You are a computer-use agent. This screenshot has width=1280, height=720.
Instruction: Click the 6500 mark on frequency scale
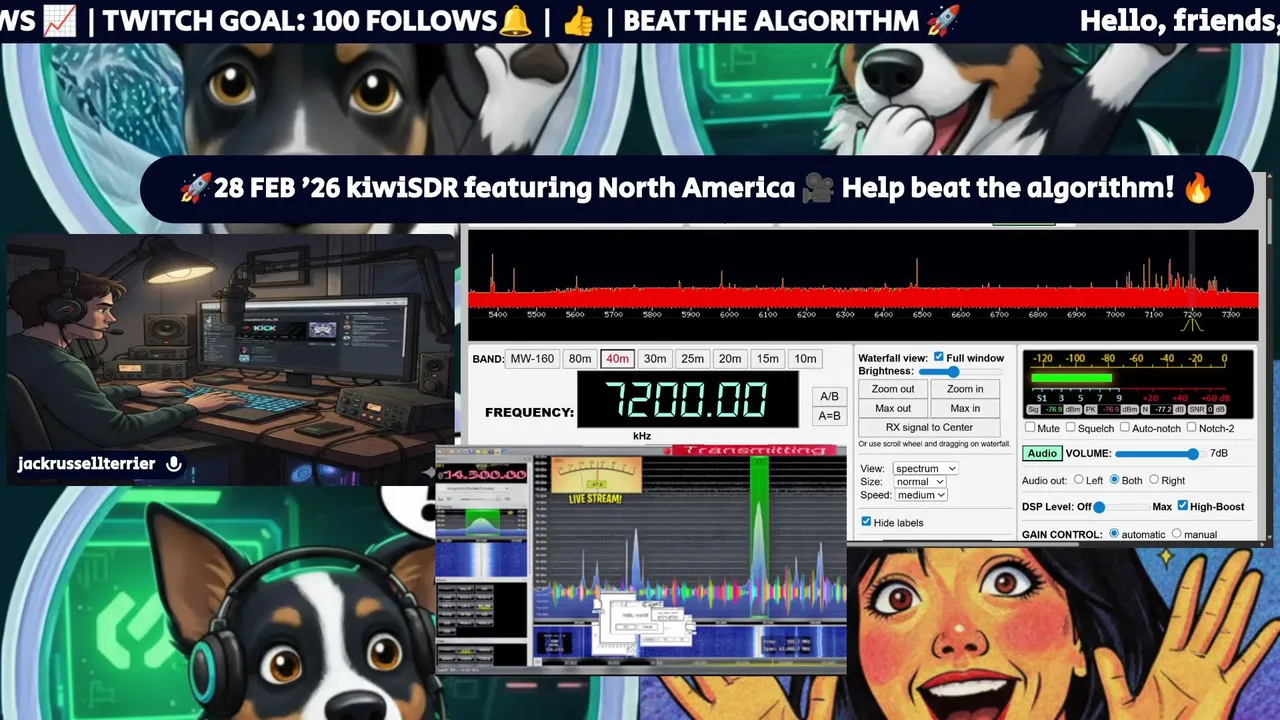[922, 314]
